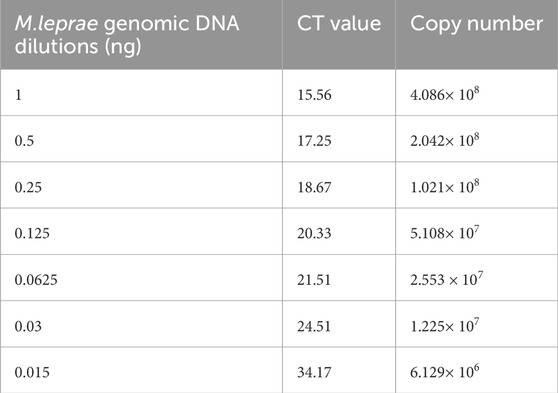Click the copy number 4.086× 10⁸
The height and width of the screenshot is (393, 558).
[445, 94]
